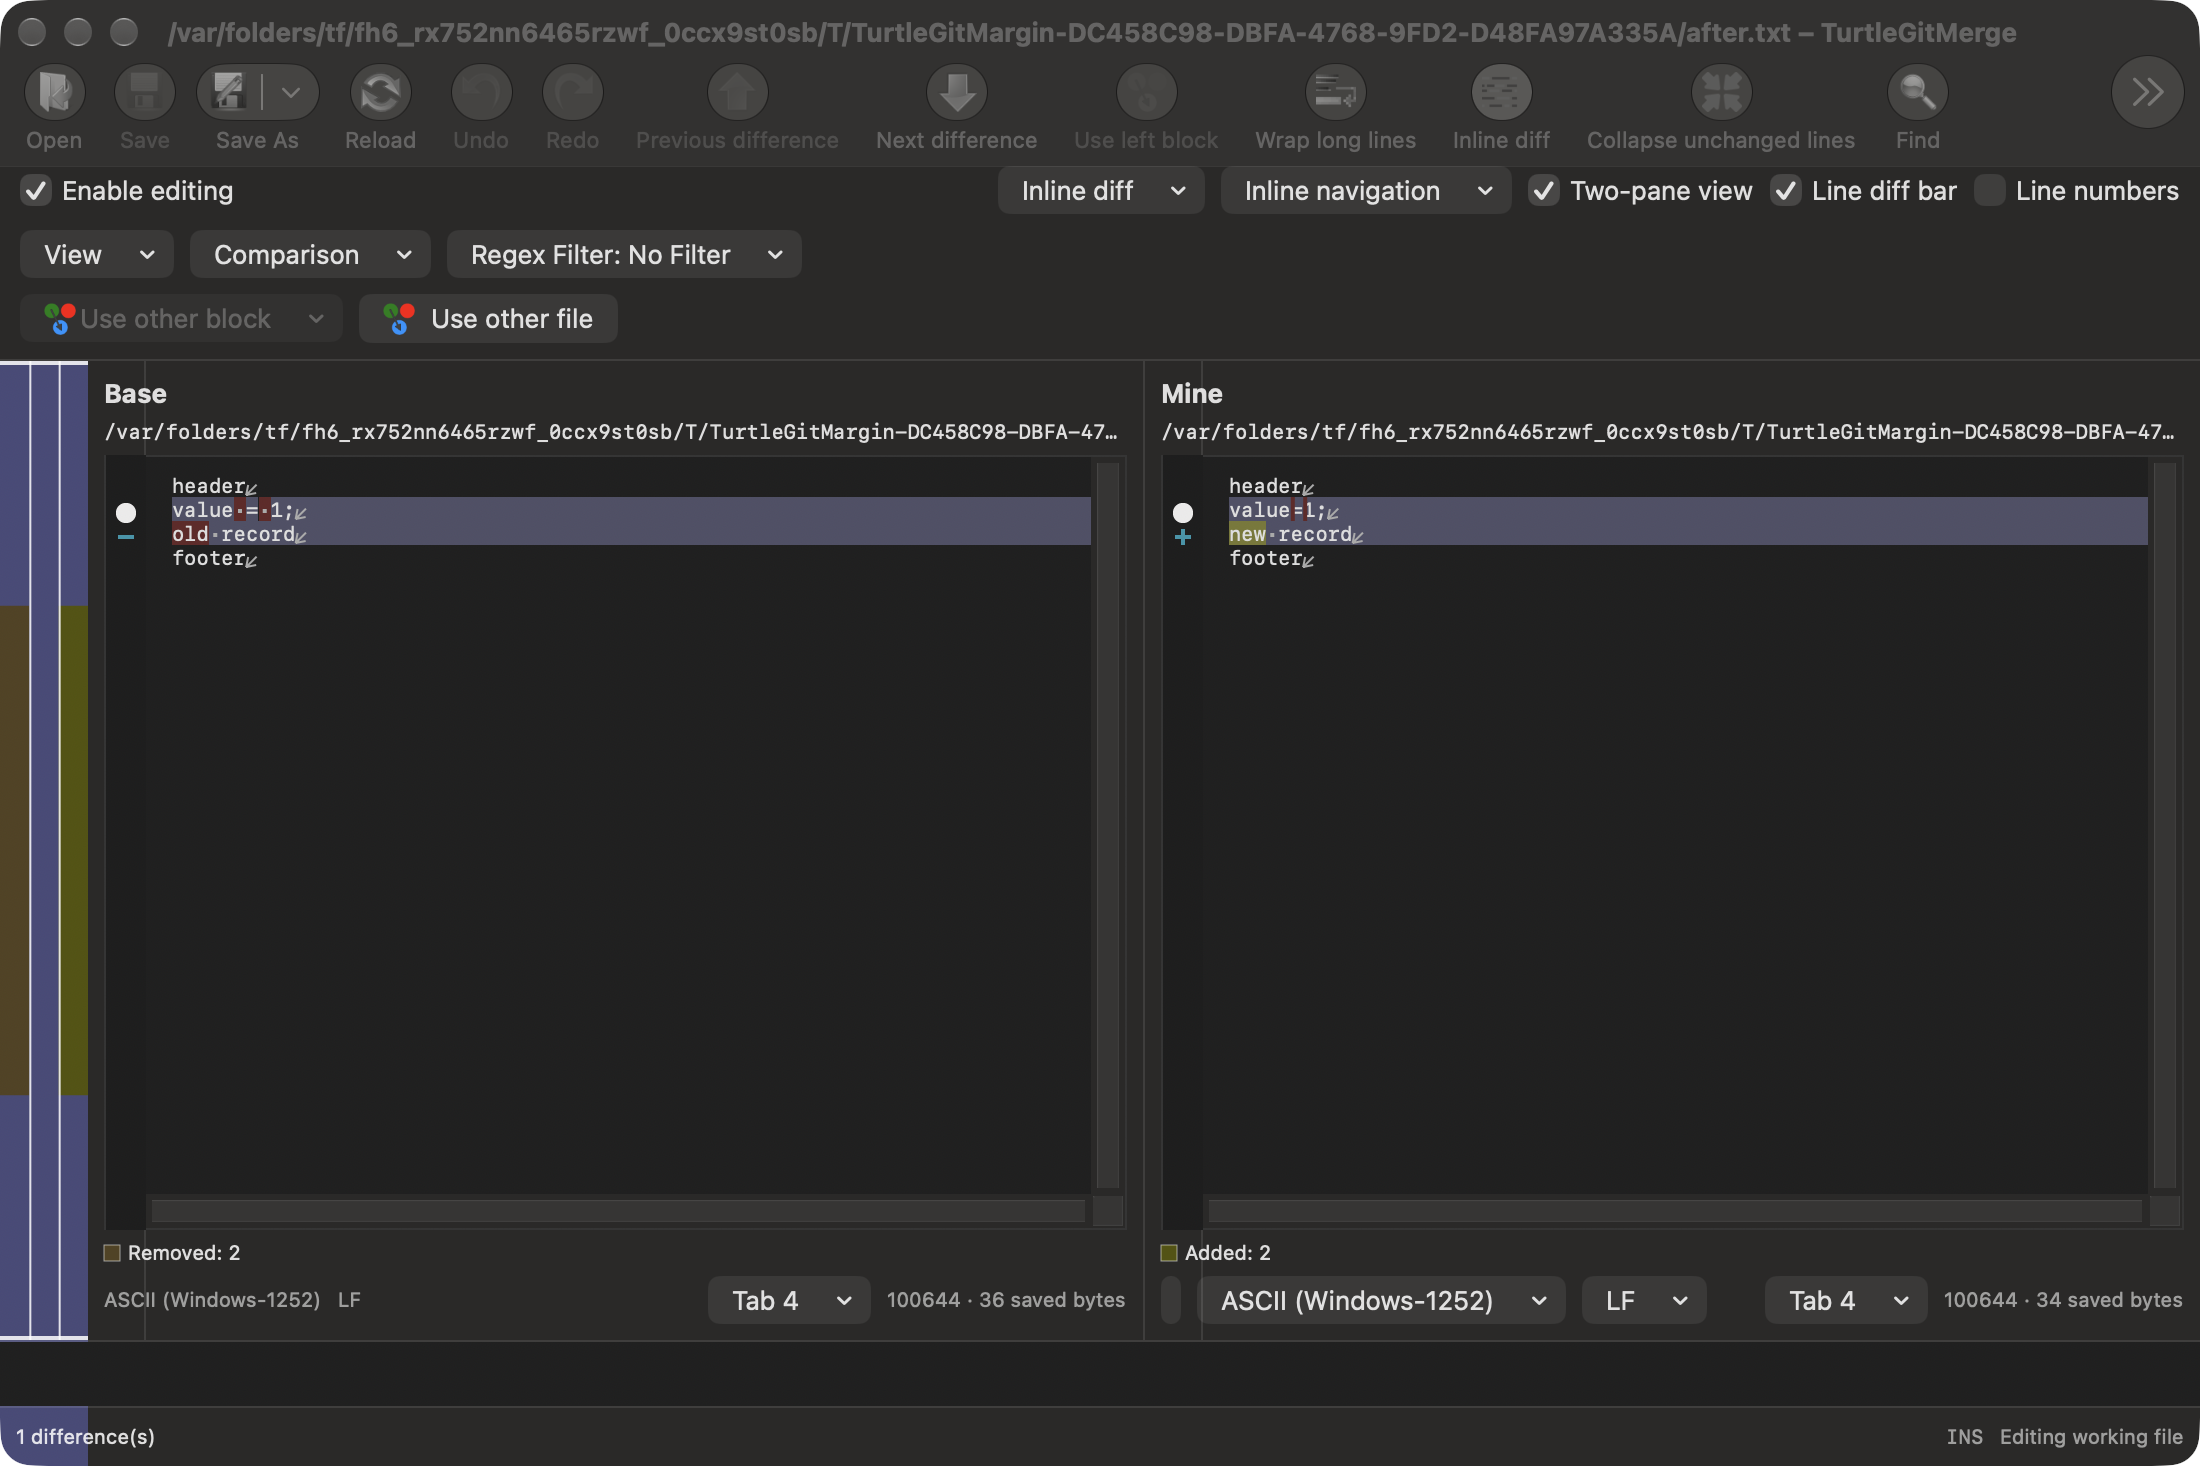Toggle the Inline diff toolbar icon
This screenshot has height=1466, width=2200.
1501,93
